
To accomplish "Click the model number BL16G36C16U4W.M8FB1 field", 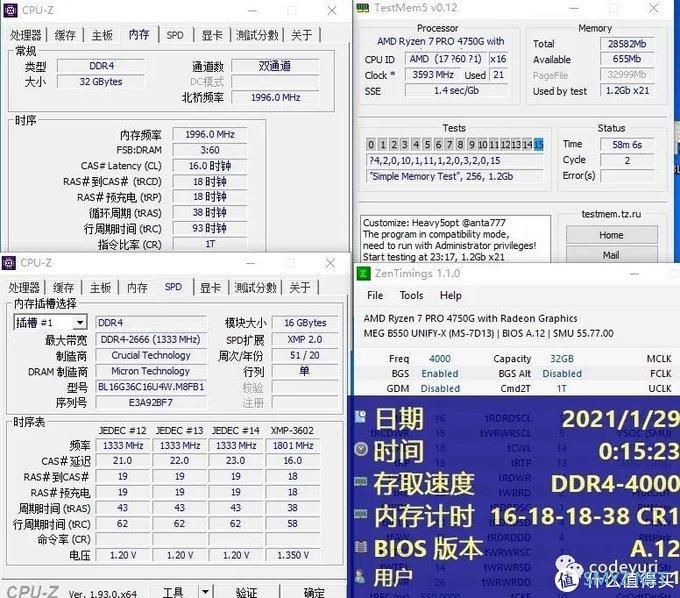I will click(150, 387).
